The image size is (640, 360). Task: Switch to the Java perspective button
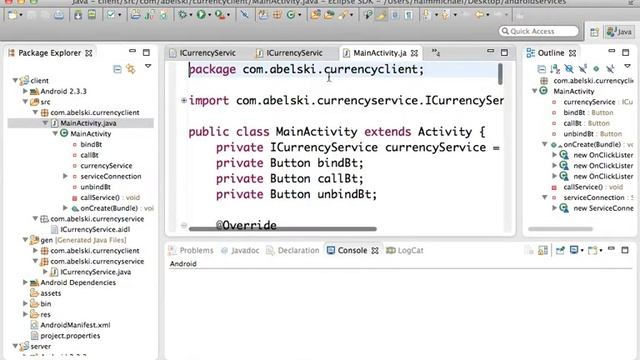pos(620,32)
